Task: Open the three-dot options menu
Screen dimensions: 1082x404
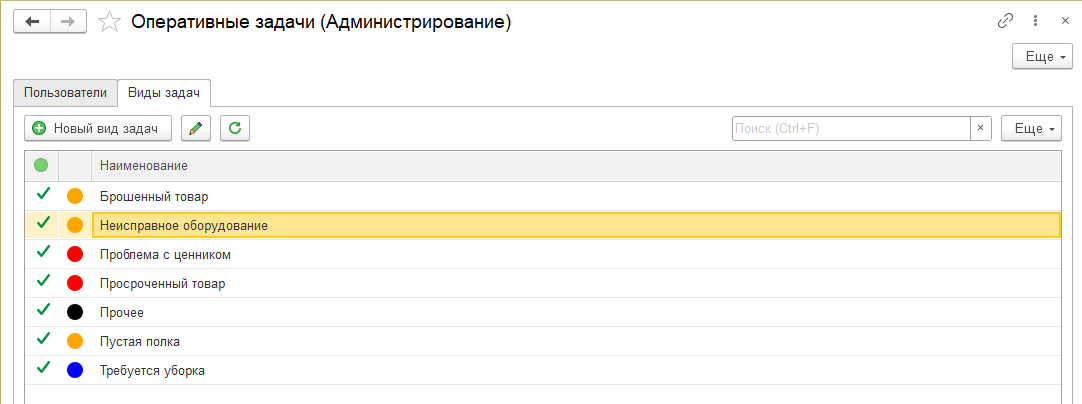Action: click(x=1035, y=21)
